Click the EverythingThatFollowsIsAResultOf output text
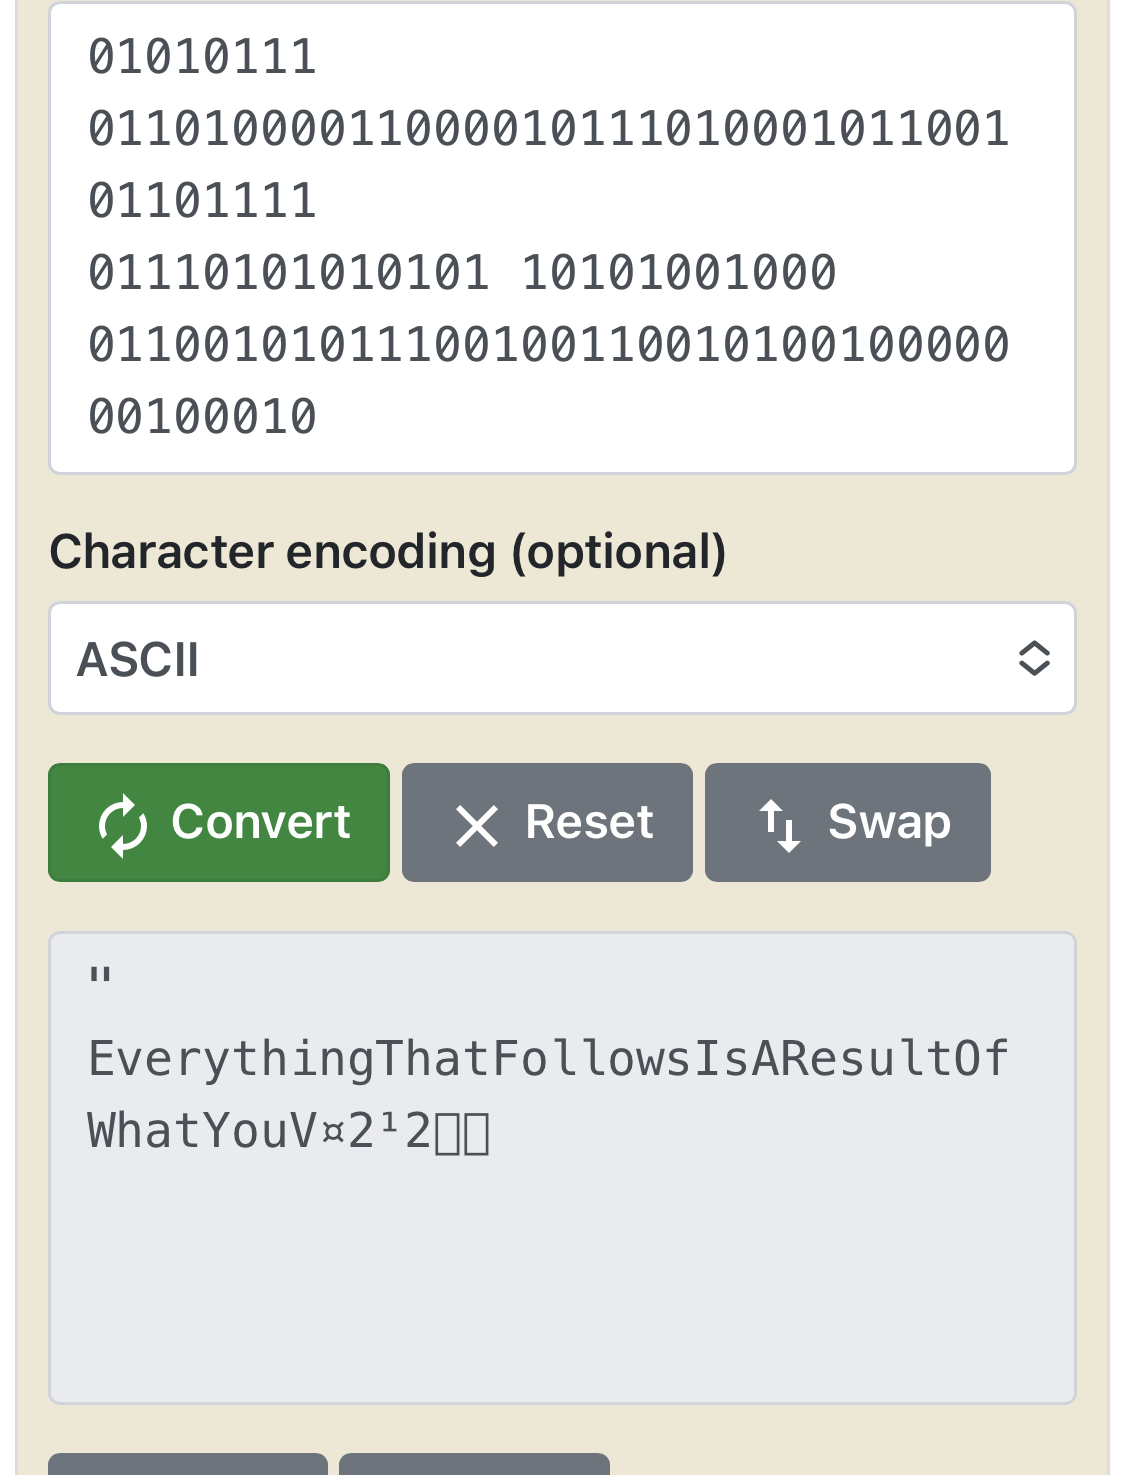The image size is (1125, 1475). pos(548,1058)
